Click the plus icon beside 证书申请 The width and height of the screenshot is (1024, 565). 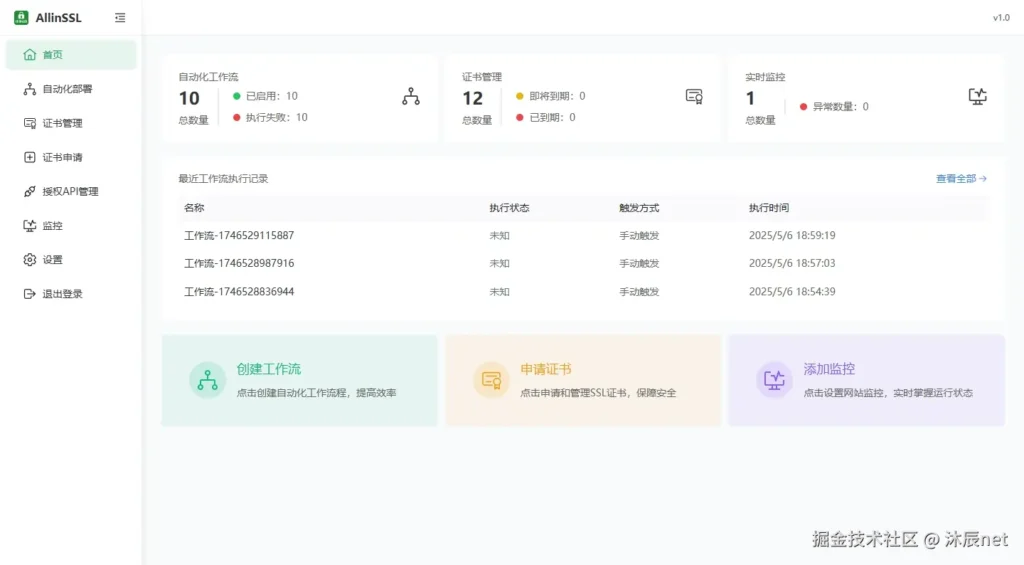point(29,157)
